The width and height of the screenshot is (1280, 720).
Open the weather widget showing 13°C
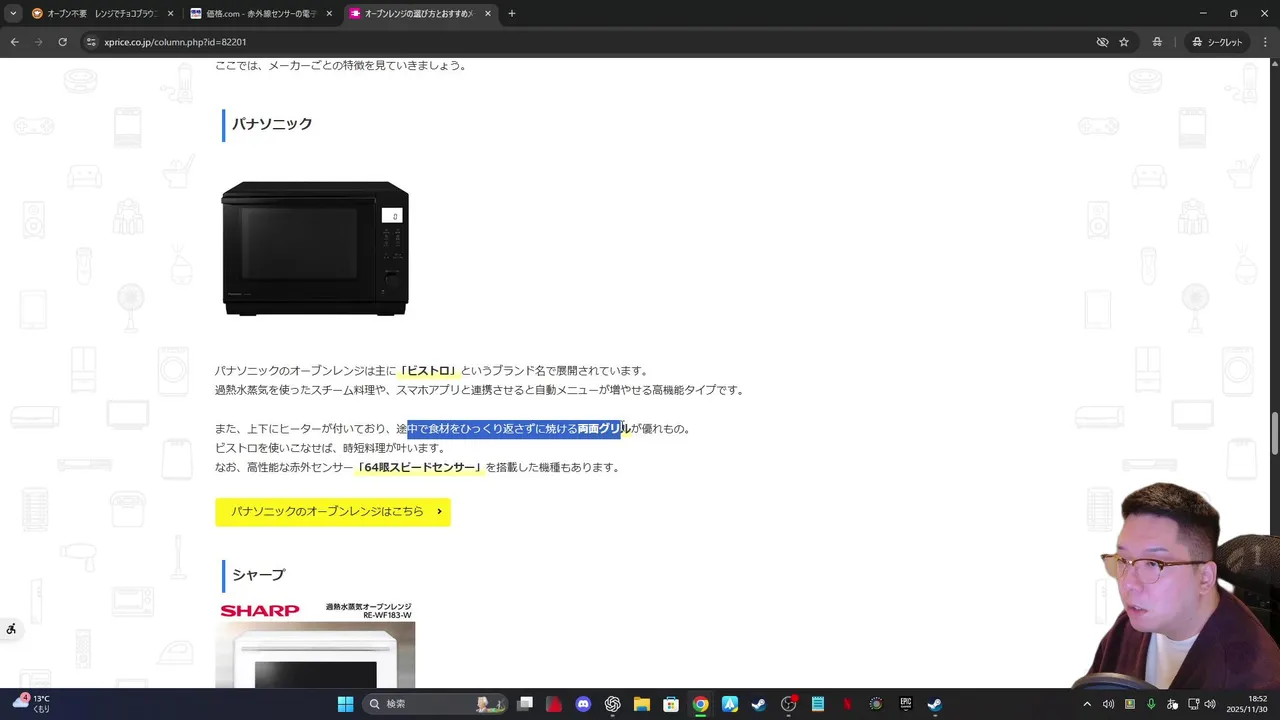click(30, 704)
